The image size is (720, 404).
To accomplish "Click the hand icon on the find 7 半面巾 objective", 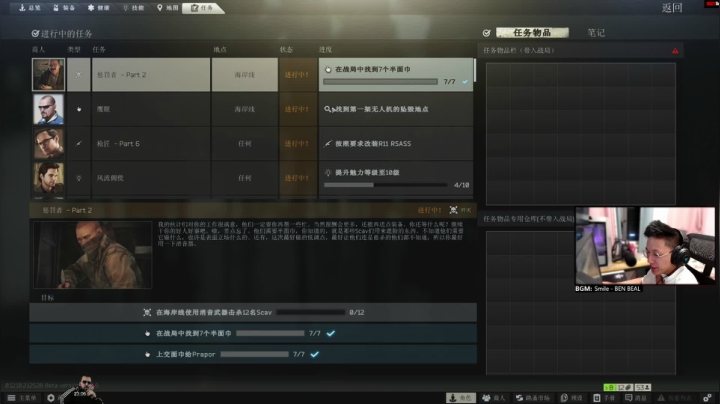I will point(147,333).
